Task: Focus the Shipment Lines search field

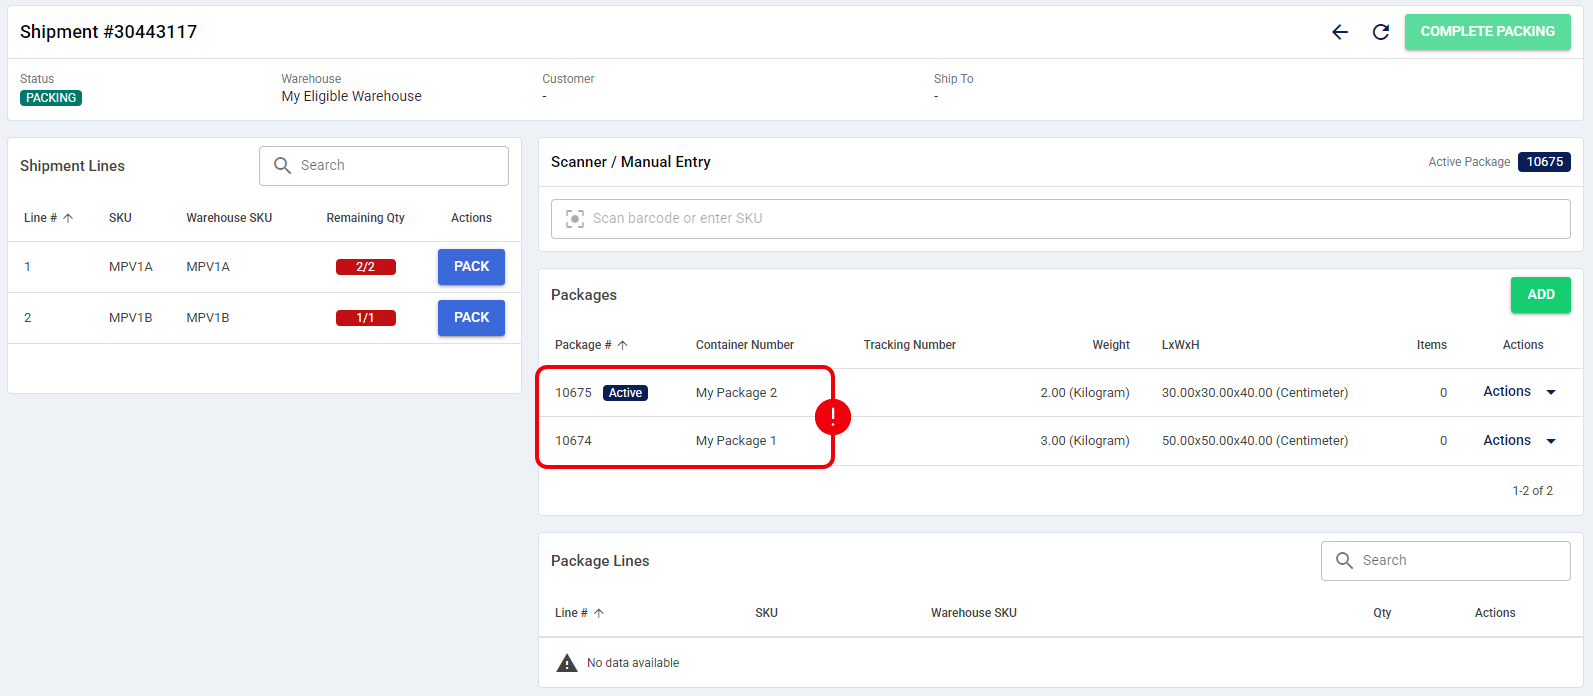Action: tap(384, 166)
